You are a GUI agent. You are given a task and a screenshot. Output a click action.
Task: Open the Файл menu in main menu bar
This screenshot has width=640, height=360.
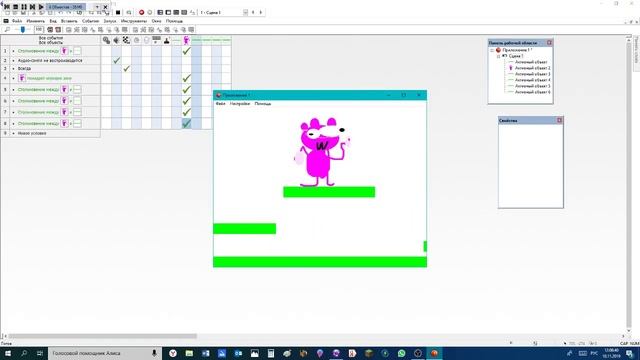[x=17, y=21]
